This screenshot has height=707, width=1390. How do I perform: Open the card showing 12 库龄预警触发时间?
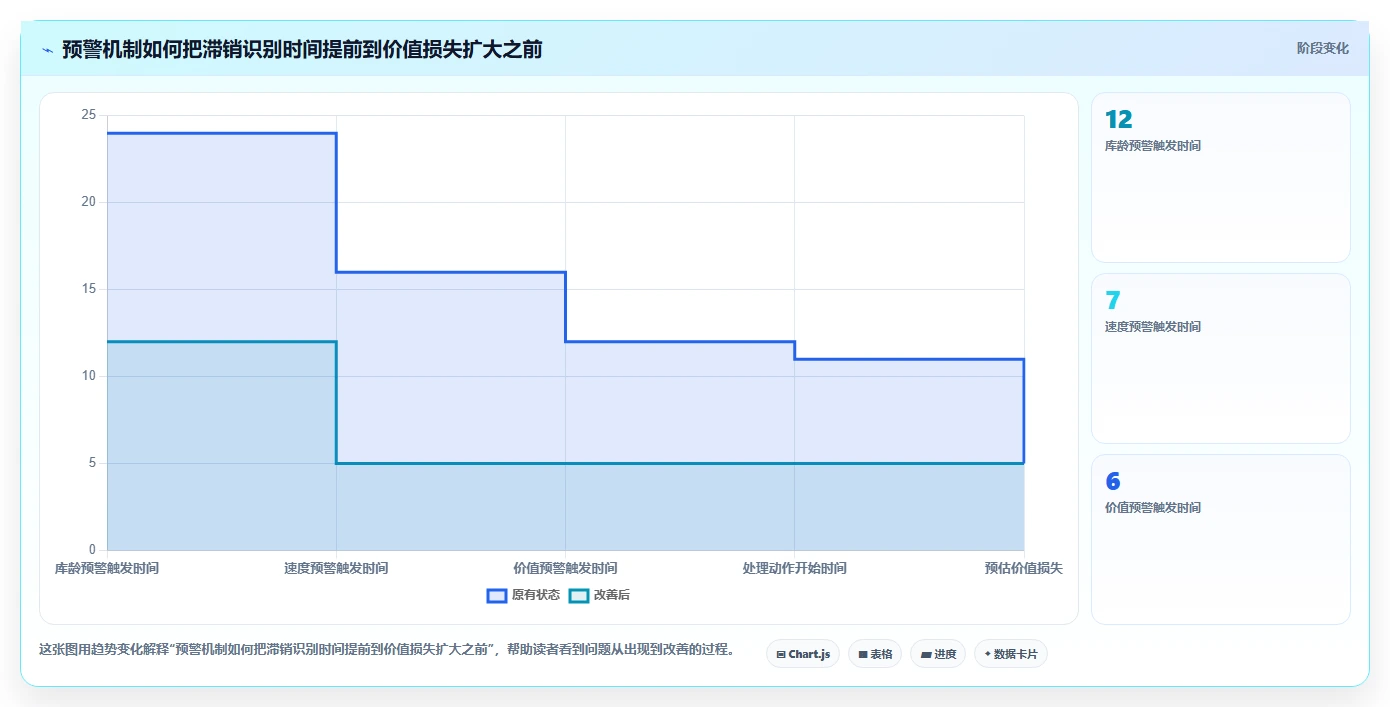[x=1220, y=177]
